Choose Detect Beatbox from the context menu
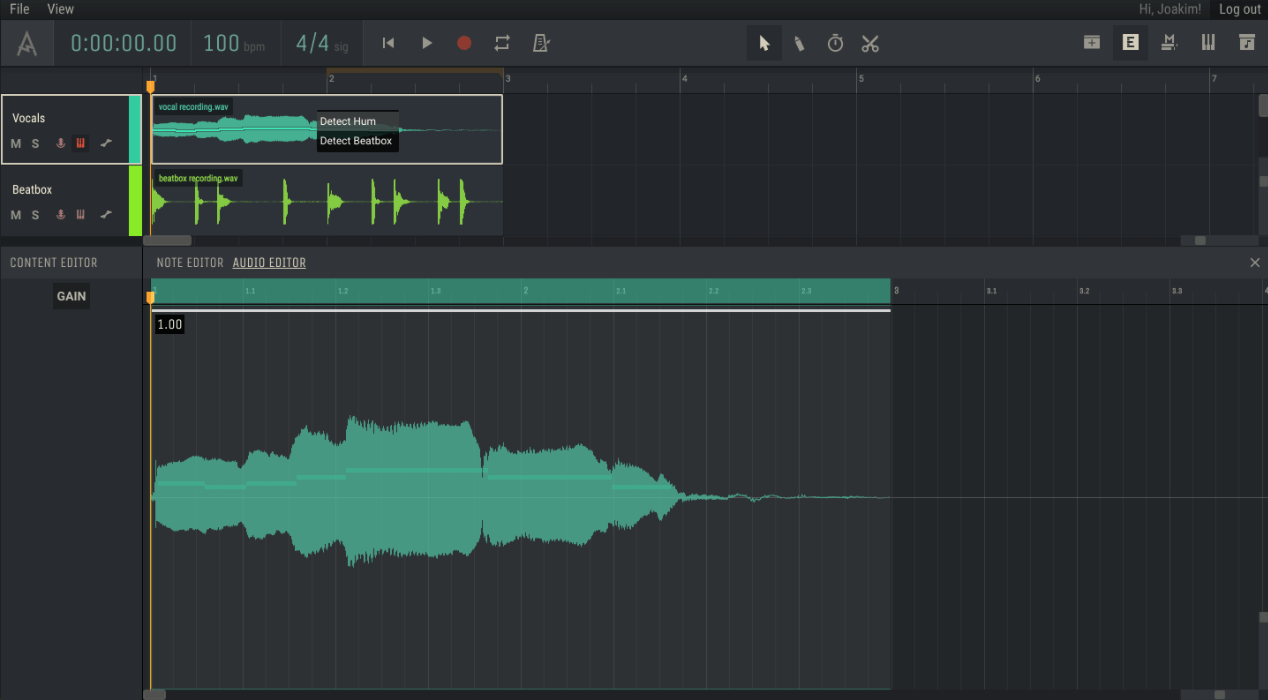Image resolution: width=1268 pixels, height=700 pixels. [x=357, y=141]
